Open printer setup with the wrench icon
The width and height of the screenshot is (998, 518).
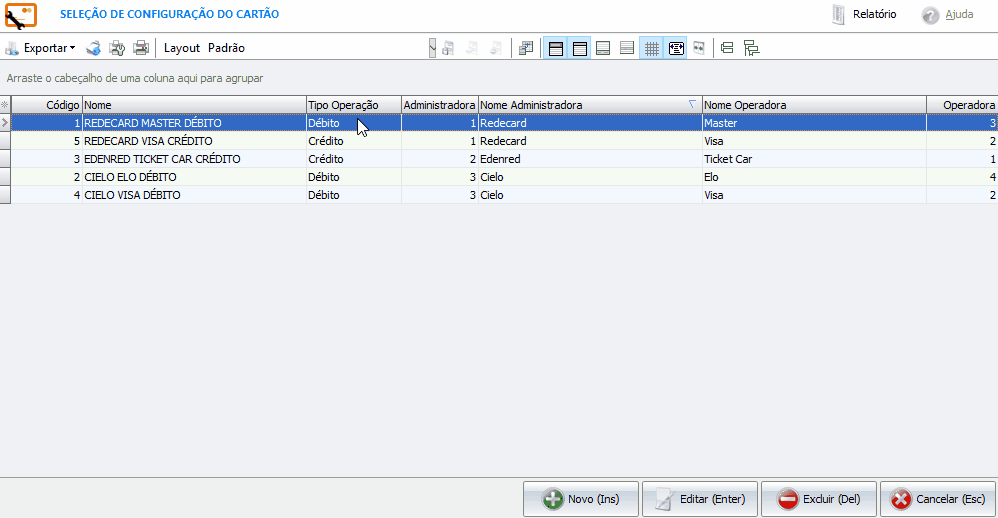[117, 48]
